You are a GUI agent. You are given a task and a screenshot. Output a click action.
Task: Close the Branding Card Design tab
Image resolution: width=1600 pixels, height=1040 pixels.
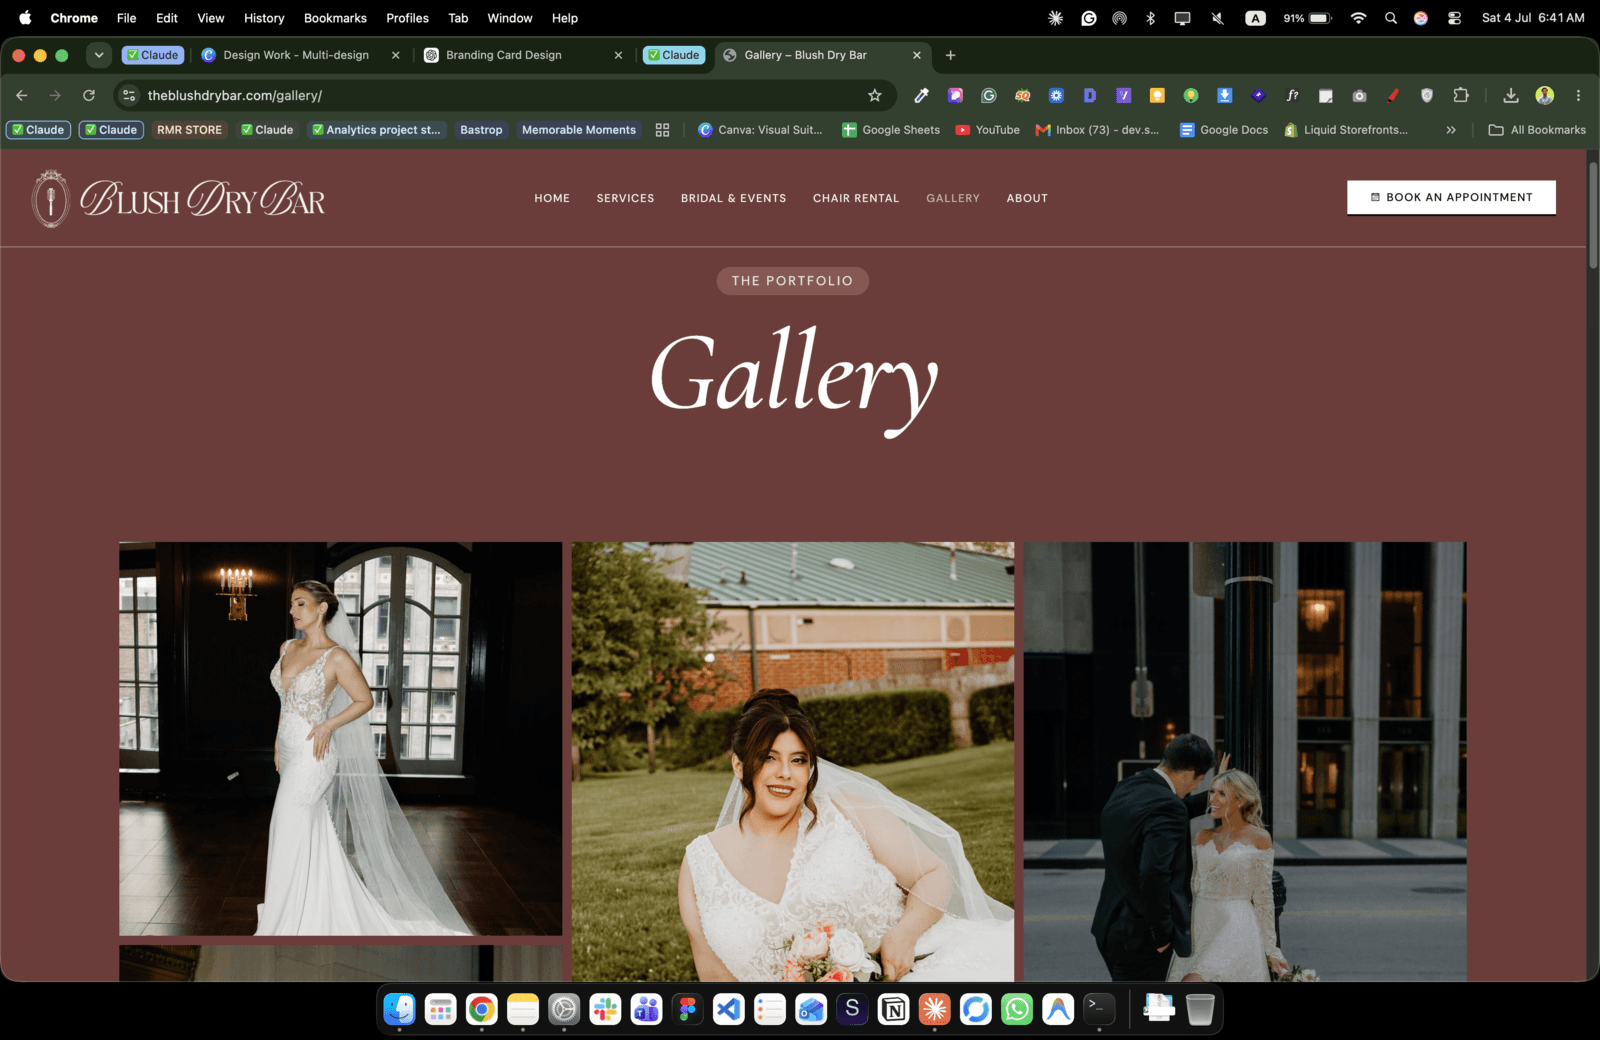(618, 55)
